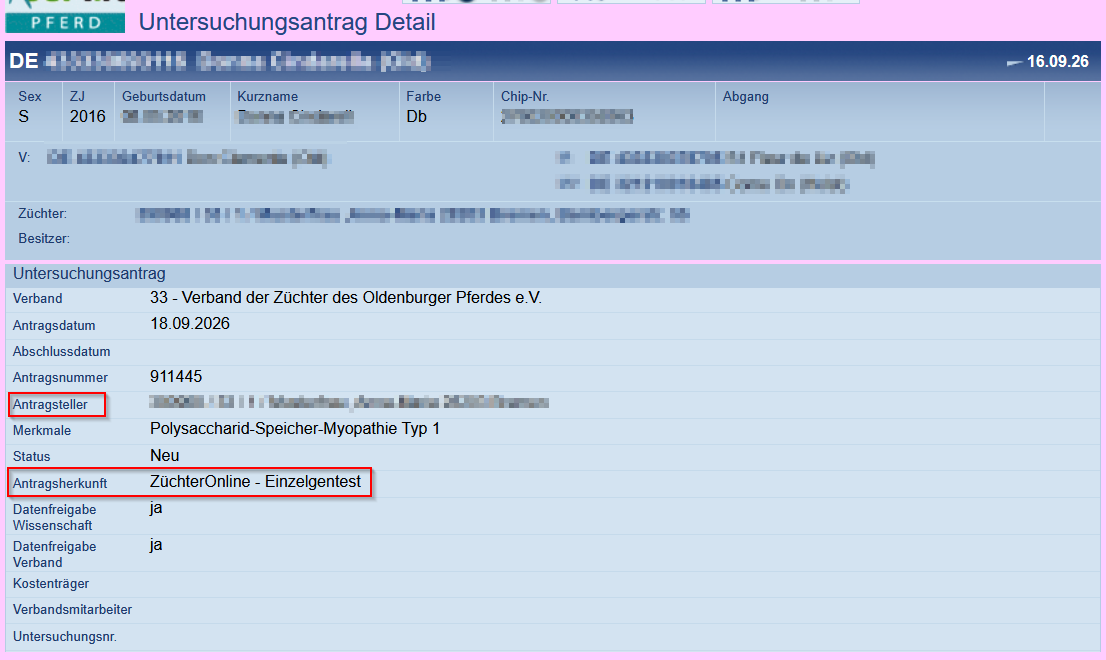Click the empty Kostenträger row
This screenshot has width=1106, height=660.
click(553, 584)
